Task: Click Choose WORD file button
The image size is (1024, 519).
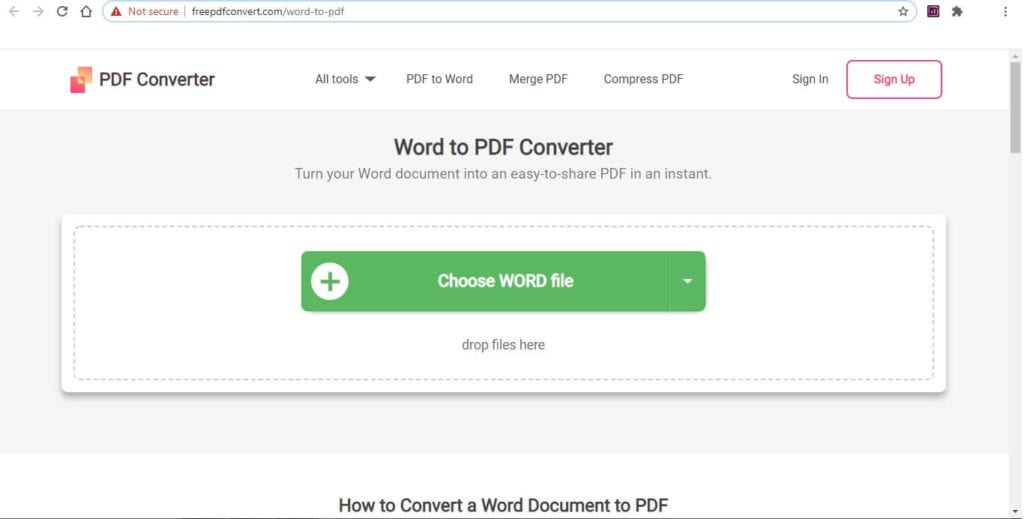Action: click(x=485, y=281)
